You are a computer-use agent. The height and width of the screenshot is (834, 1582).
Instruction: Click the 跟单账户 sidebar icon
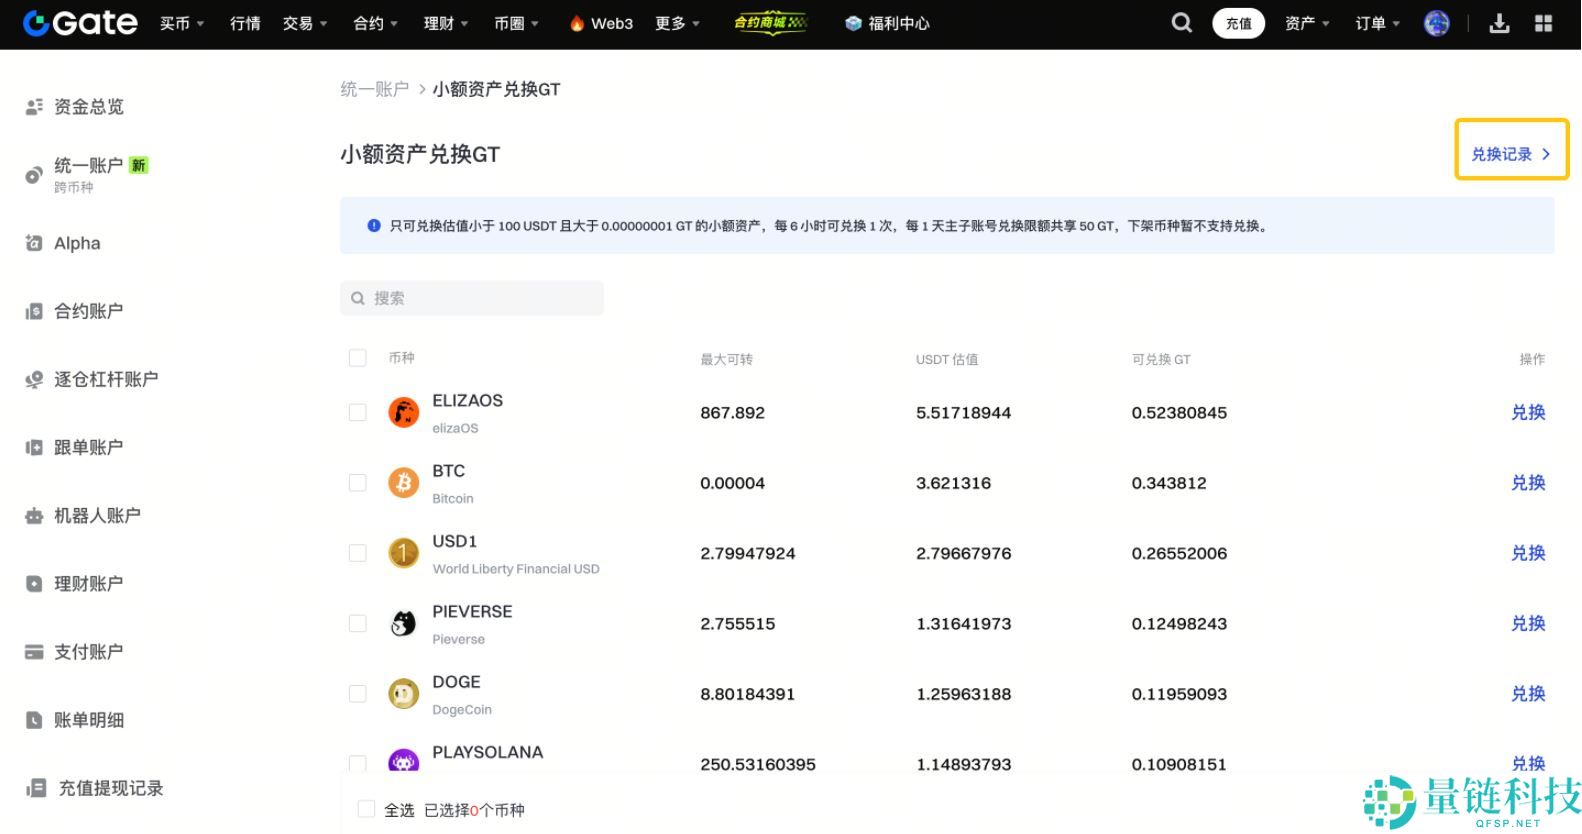tap(34, 447)
